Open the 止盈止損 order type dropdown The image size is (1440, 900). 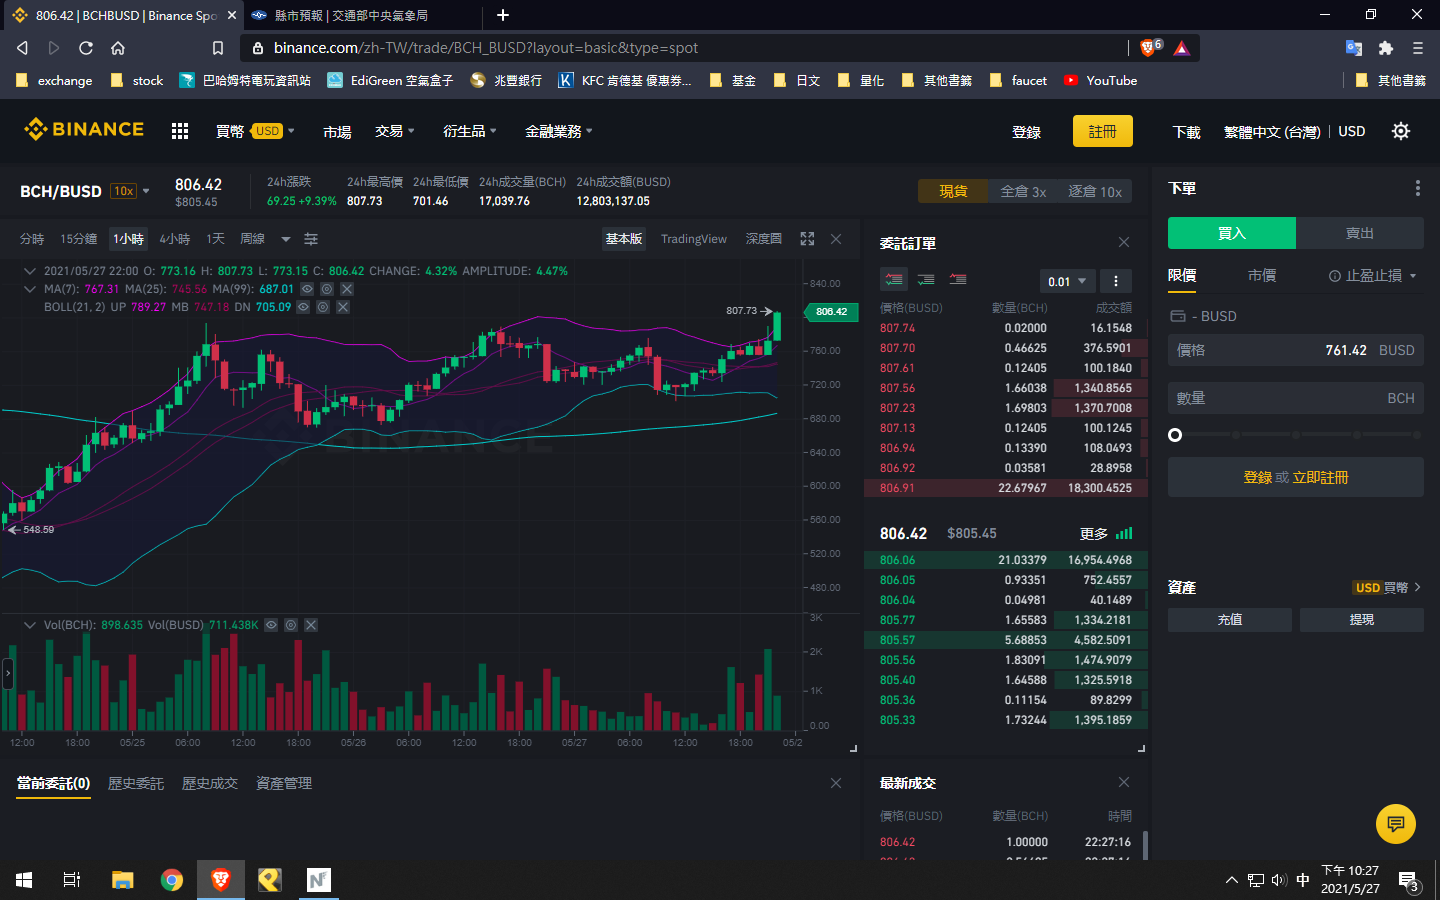pyautogui.click(x=1373, y=275)
